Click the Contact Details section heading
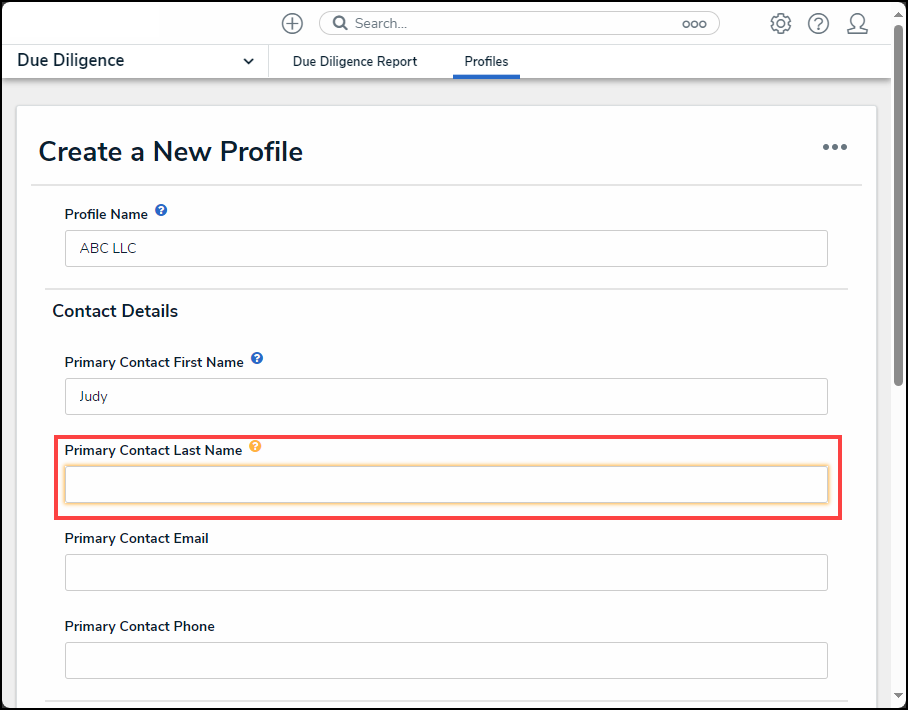Screen dimensions: 908x710 [x=115, y=311]
